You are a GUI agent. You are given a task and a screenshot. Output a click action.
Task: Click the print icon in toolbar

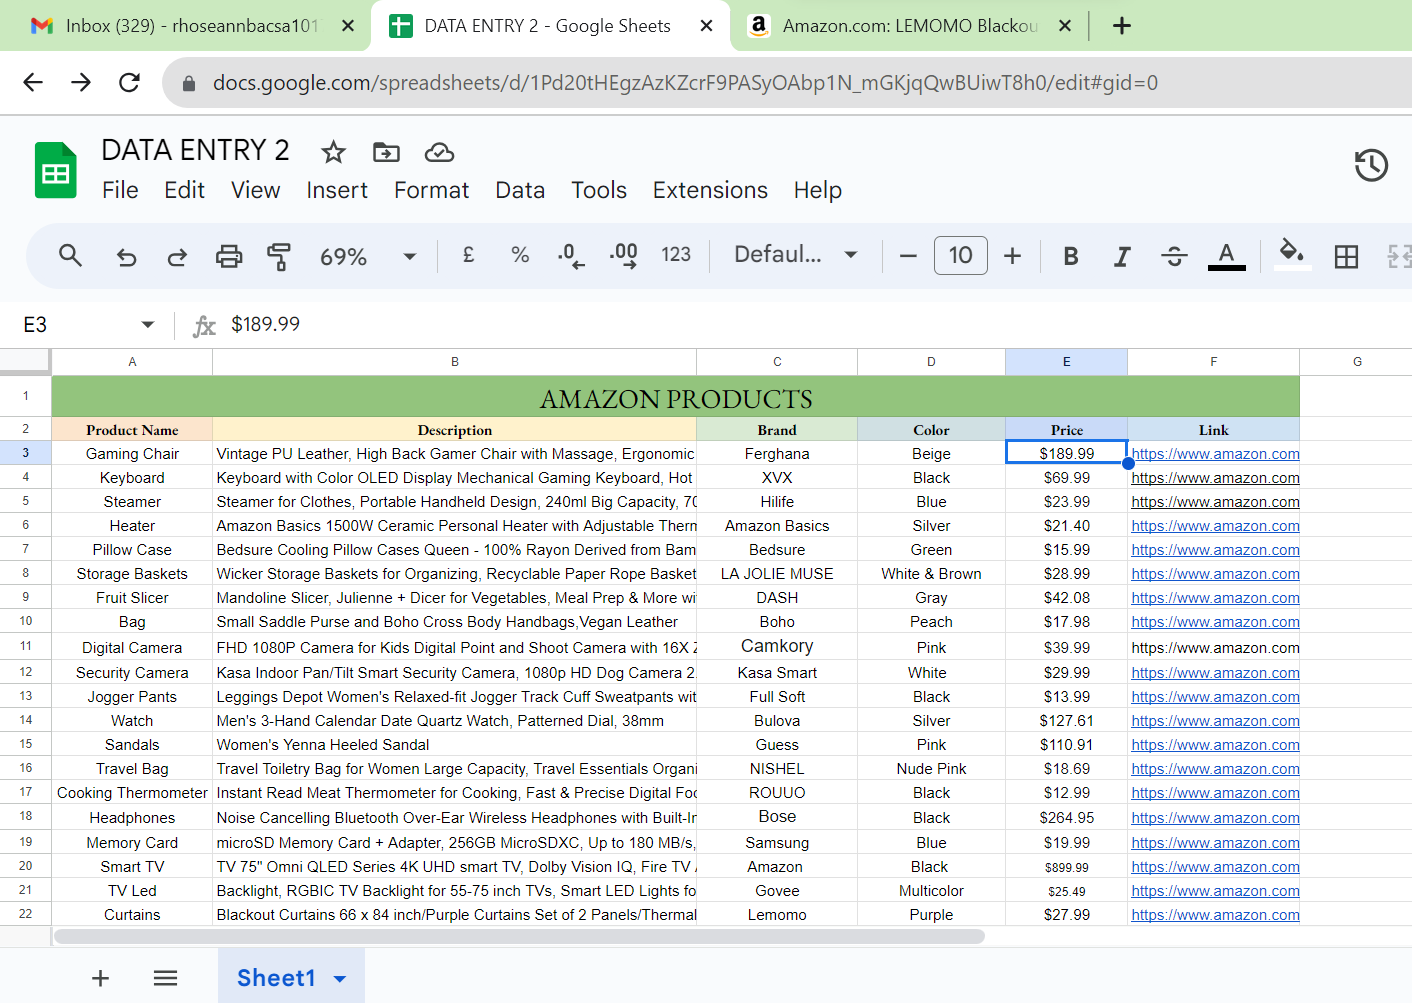[229, 257]
